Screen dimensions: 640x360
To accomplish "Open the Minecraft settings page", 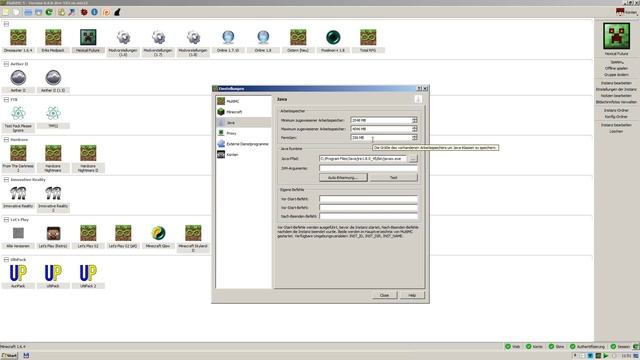I will click(243, 111).
